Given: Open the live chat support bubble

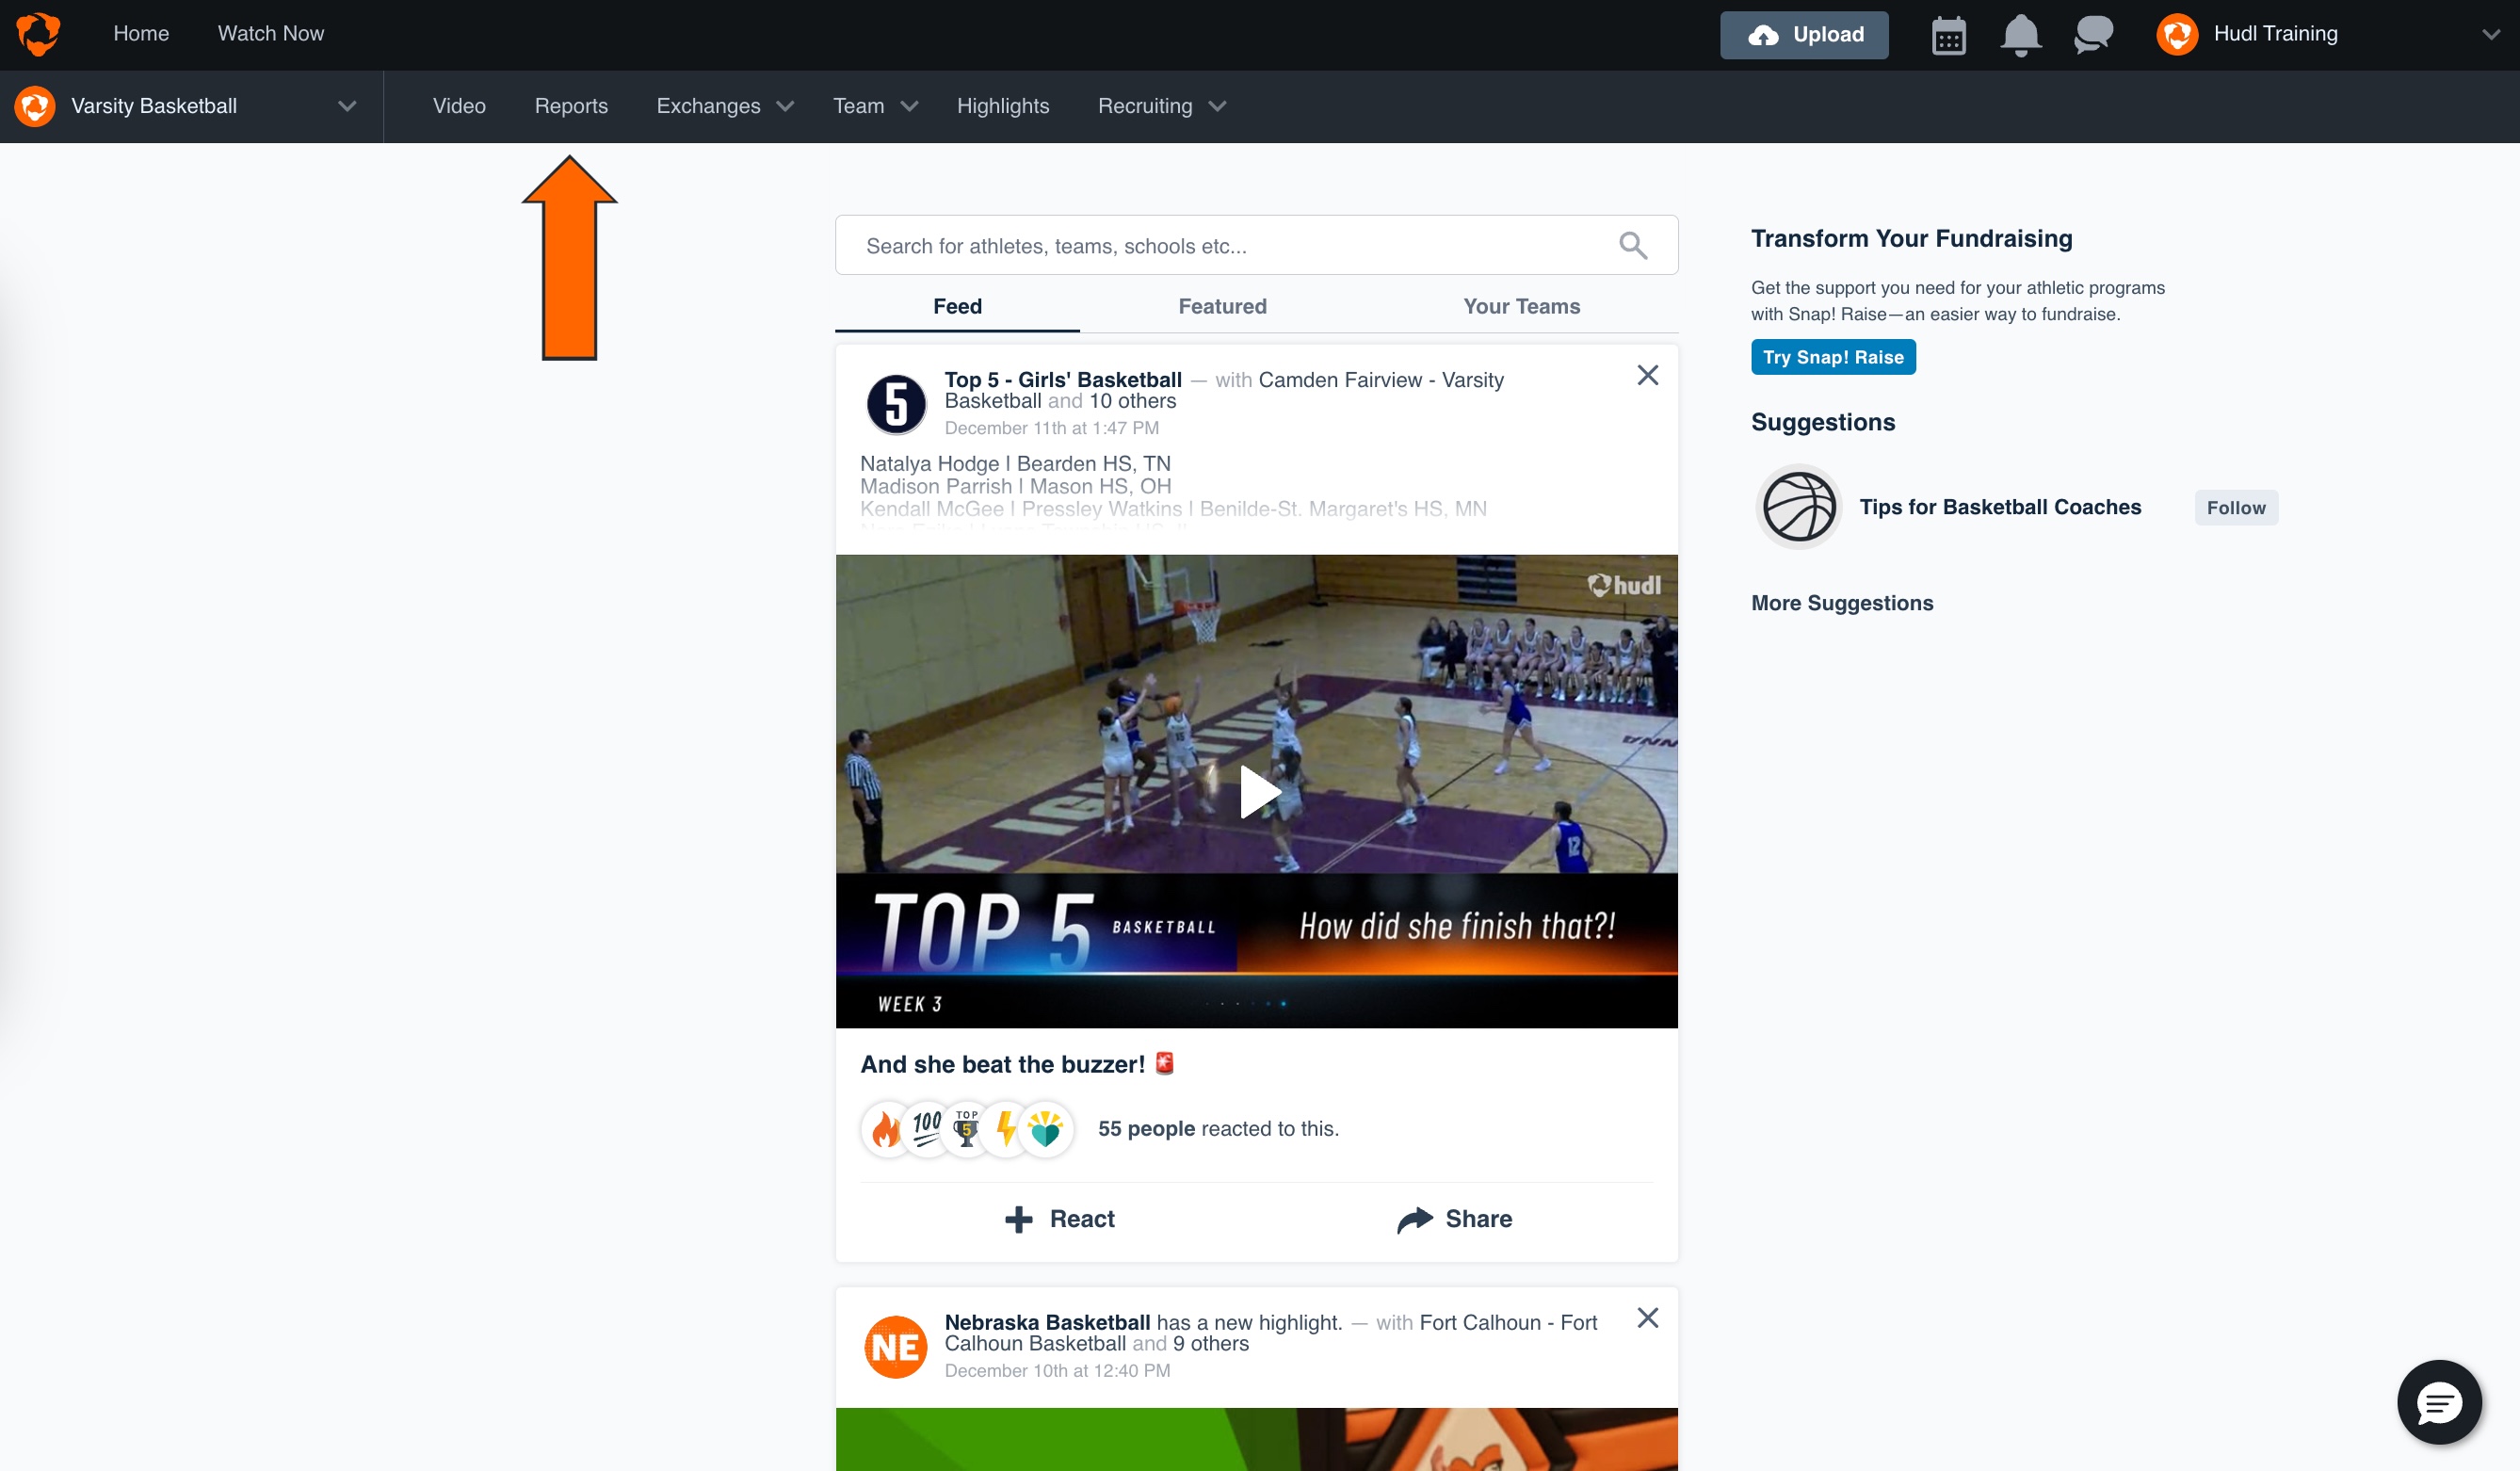Looking at the screenshot, I should [2439, 1402].
